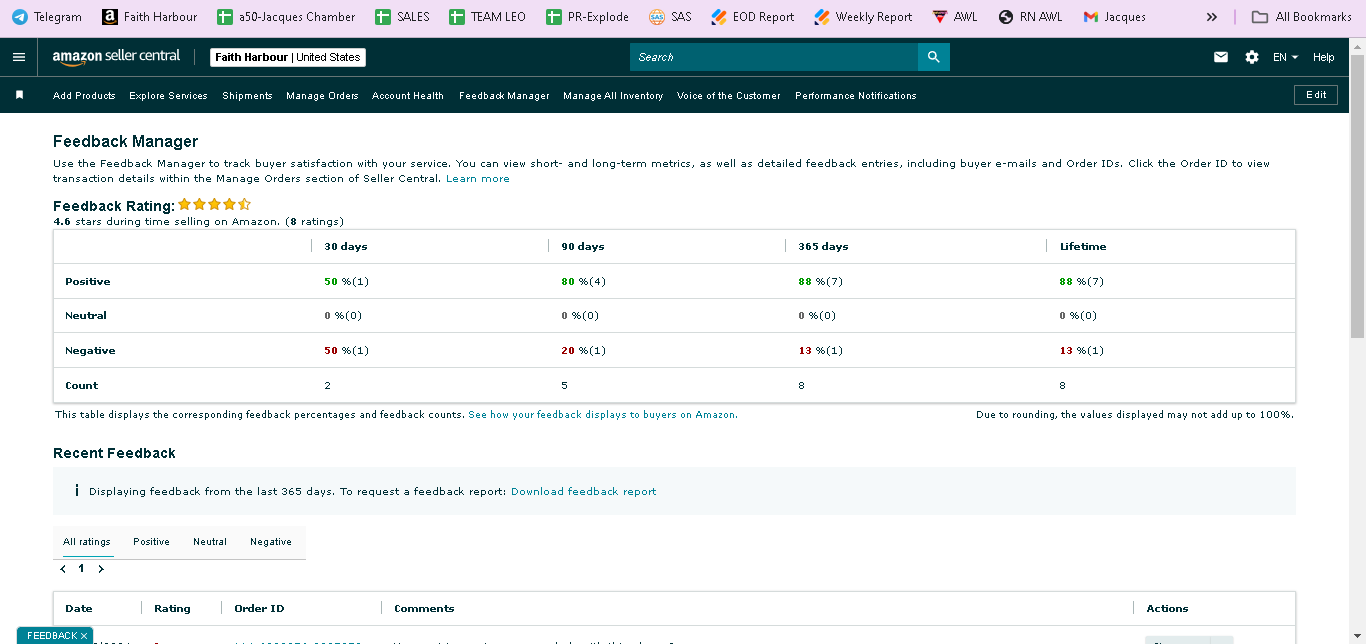
Task: Select the Positive feedback tab
Action: (x=151, y=542)
